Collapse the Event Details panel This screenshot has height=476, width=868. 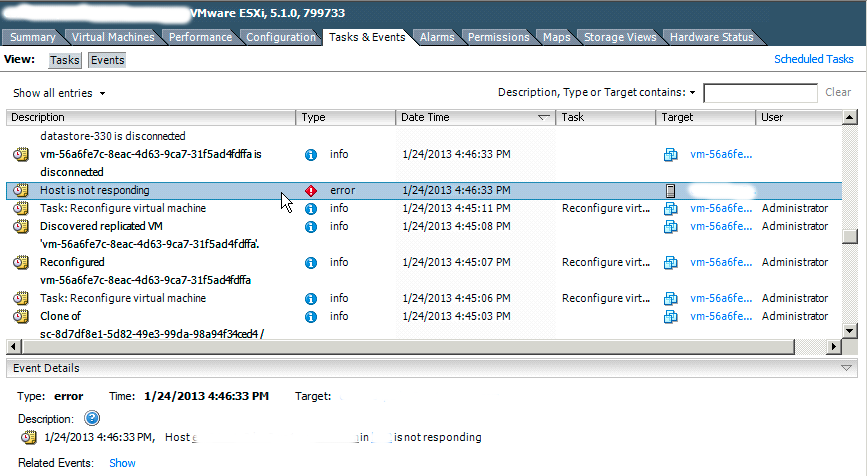[x=848, y=368]
